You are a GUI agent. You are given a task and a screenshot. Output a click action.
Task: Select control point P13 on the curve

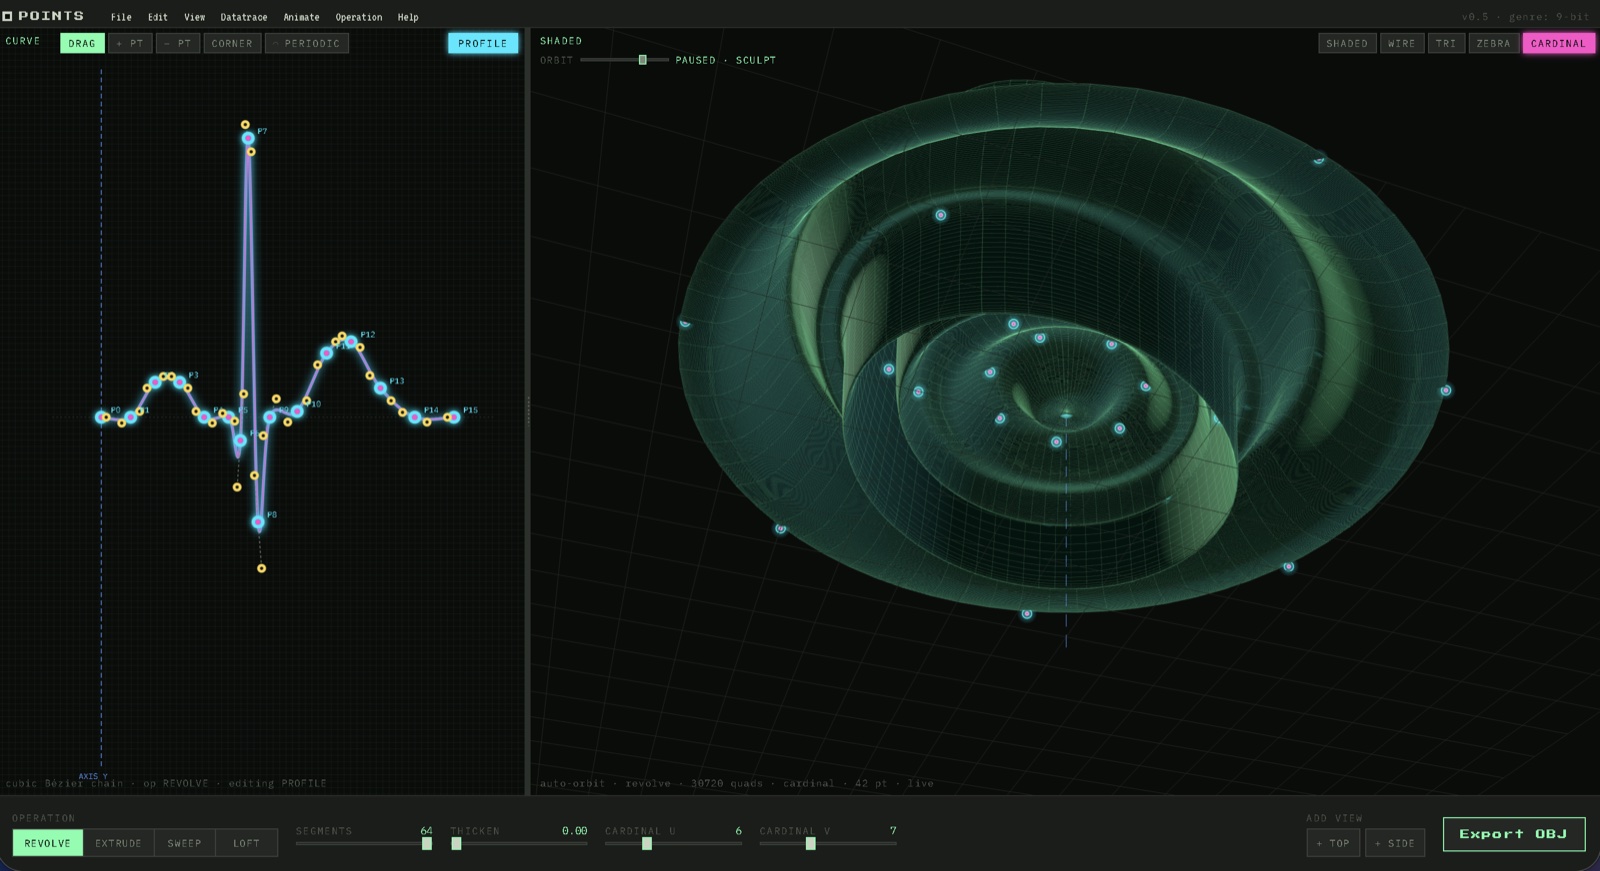(381, 388)
